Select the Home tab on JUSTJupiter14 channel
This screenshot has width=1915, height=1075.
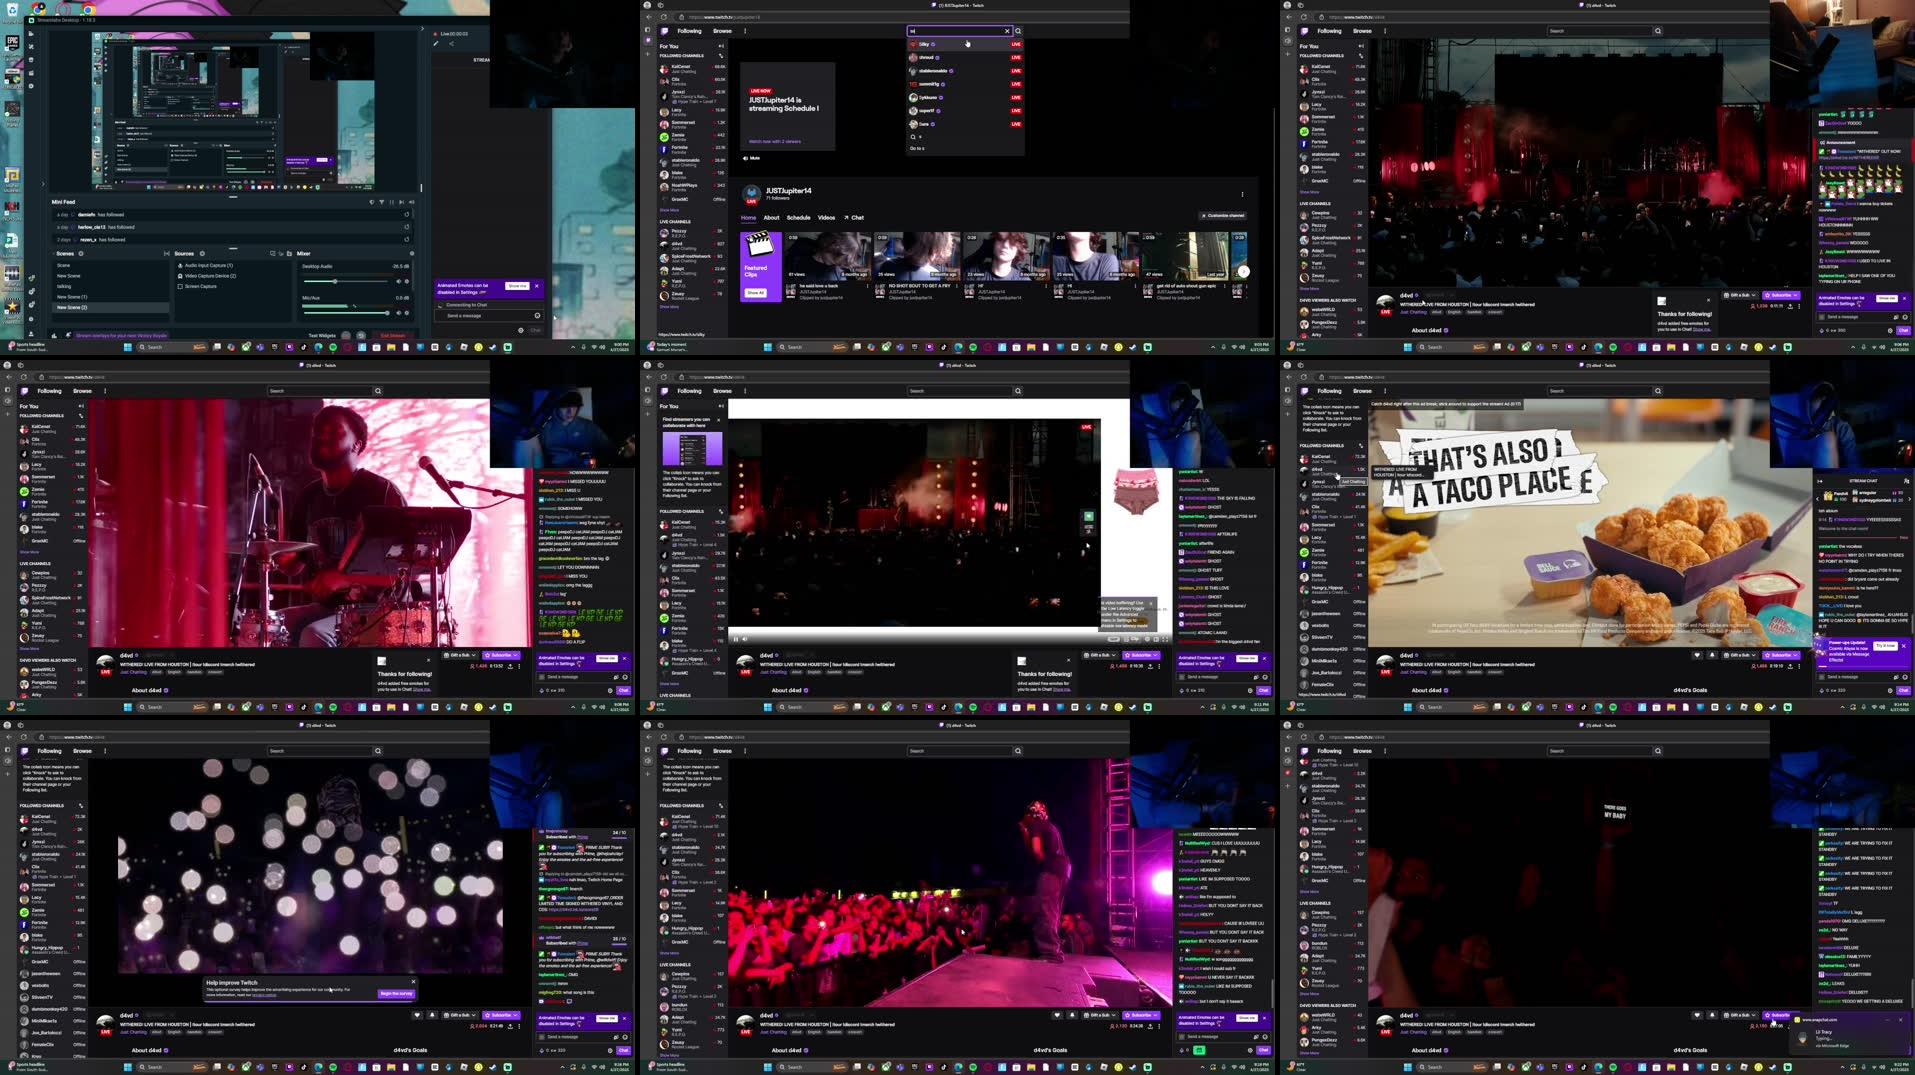click(x=748, y=217)
